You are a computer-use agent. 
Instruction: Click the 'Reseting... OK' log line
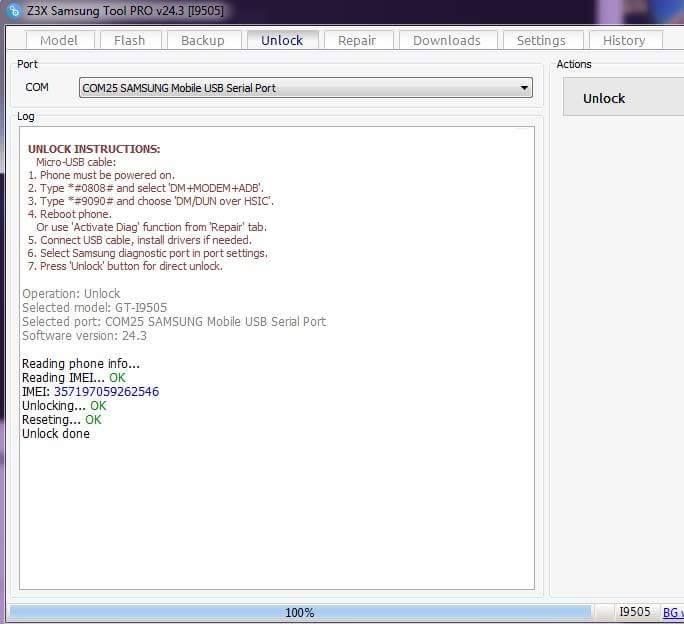point(62,420)
